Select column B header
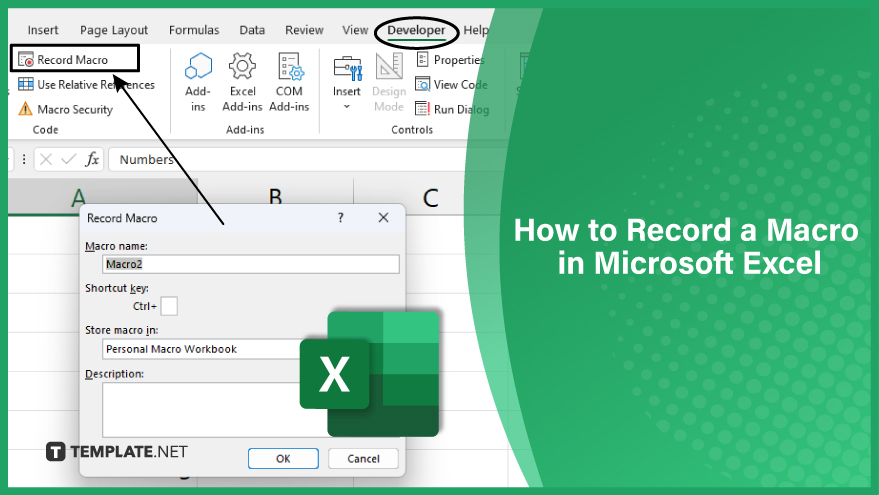The height and width of the screenshot is (495, 879). click(x=275, y=197)
